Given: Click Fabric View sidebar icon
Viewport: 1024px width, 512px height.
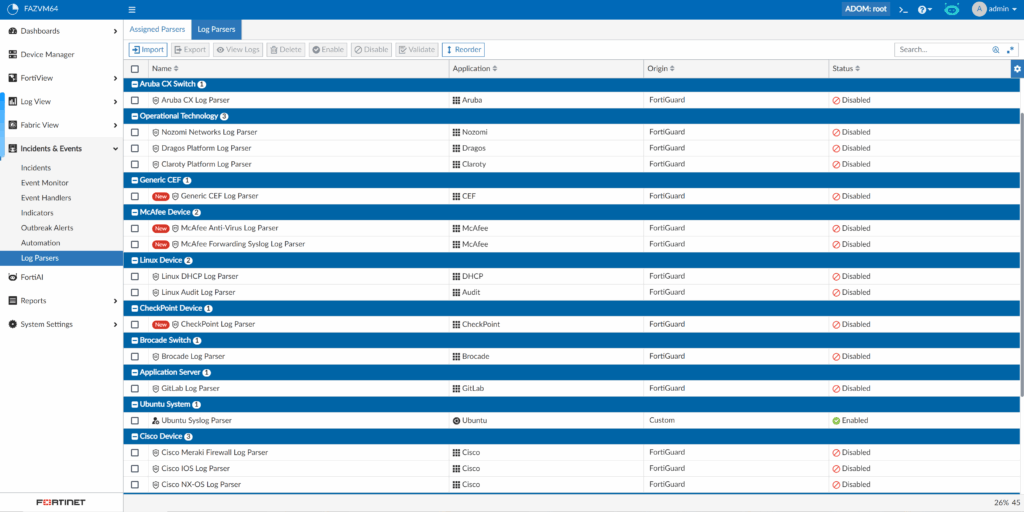Looking at the screenshot, I should tap(12, 125).
